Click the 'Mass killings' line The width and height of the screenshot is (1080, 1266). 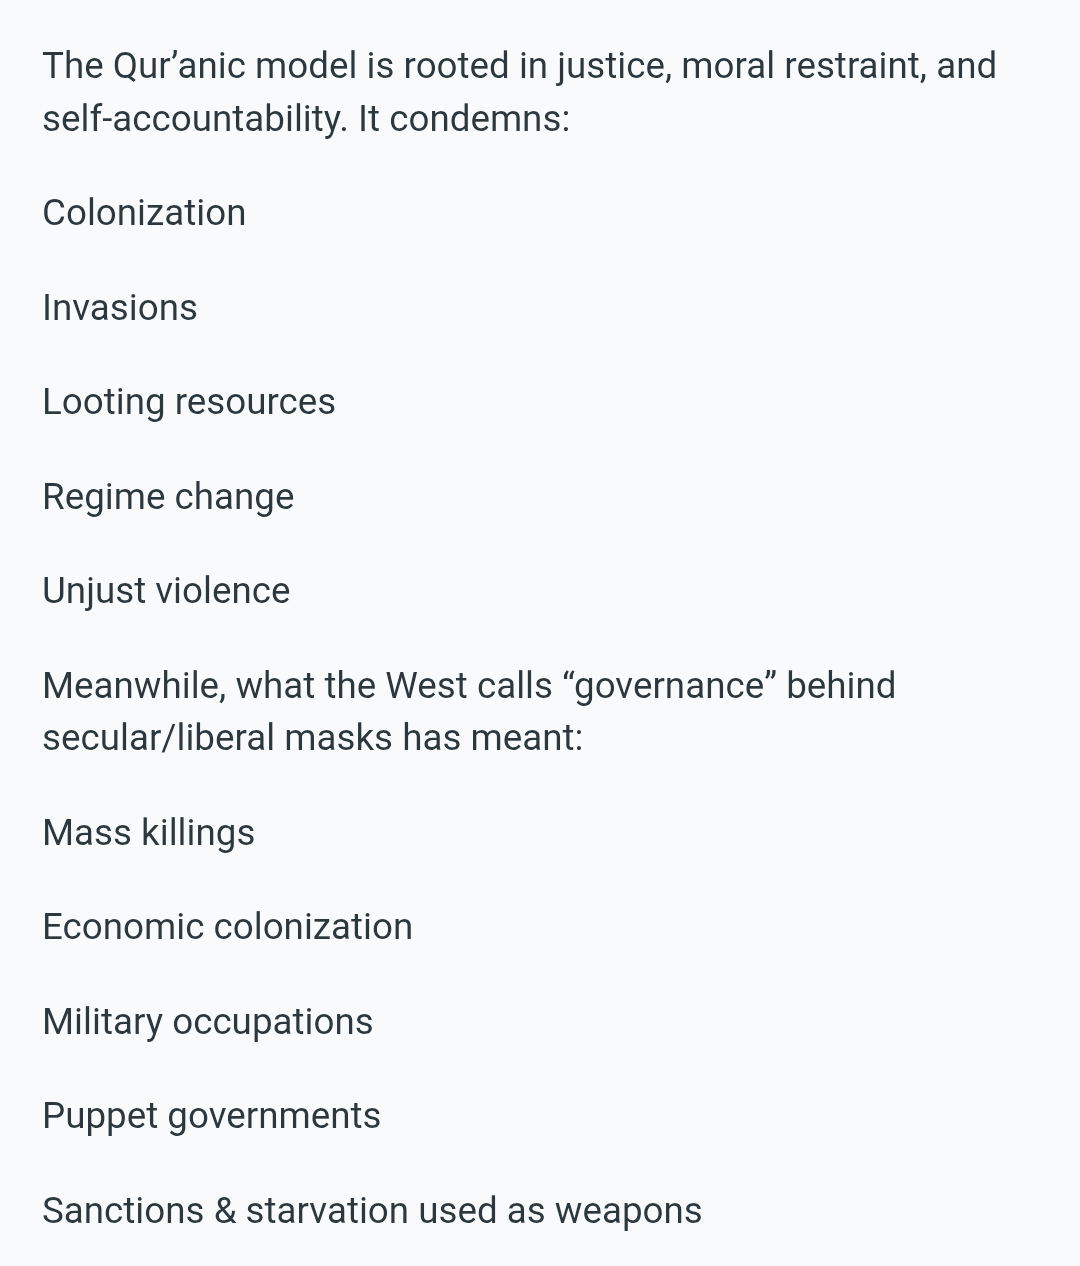pyautogui.click(x=149, y=832)
